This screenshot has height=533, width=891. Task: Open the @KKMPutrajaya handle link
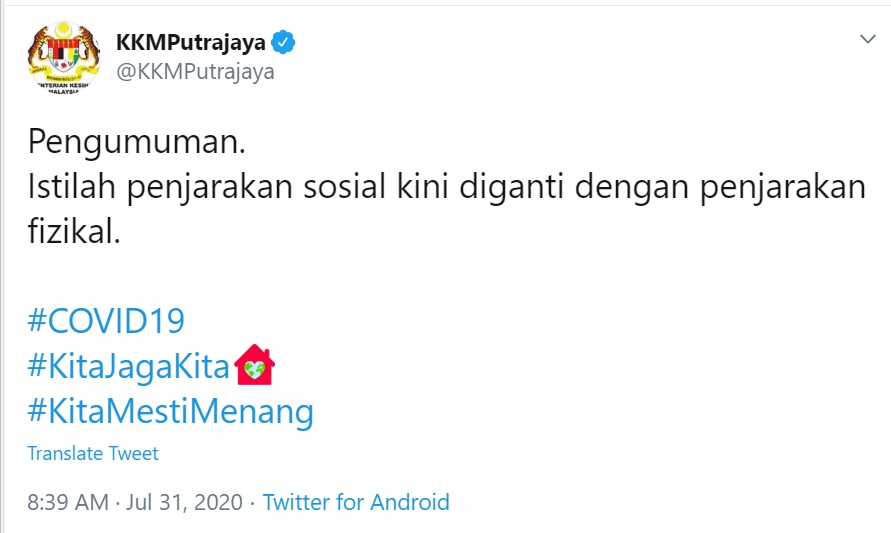pos(196,72)
